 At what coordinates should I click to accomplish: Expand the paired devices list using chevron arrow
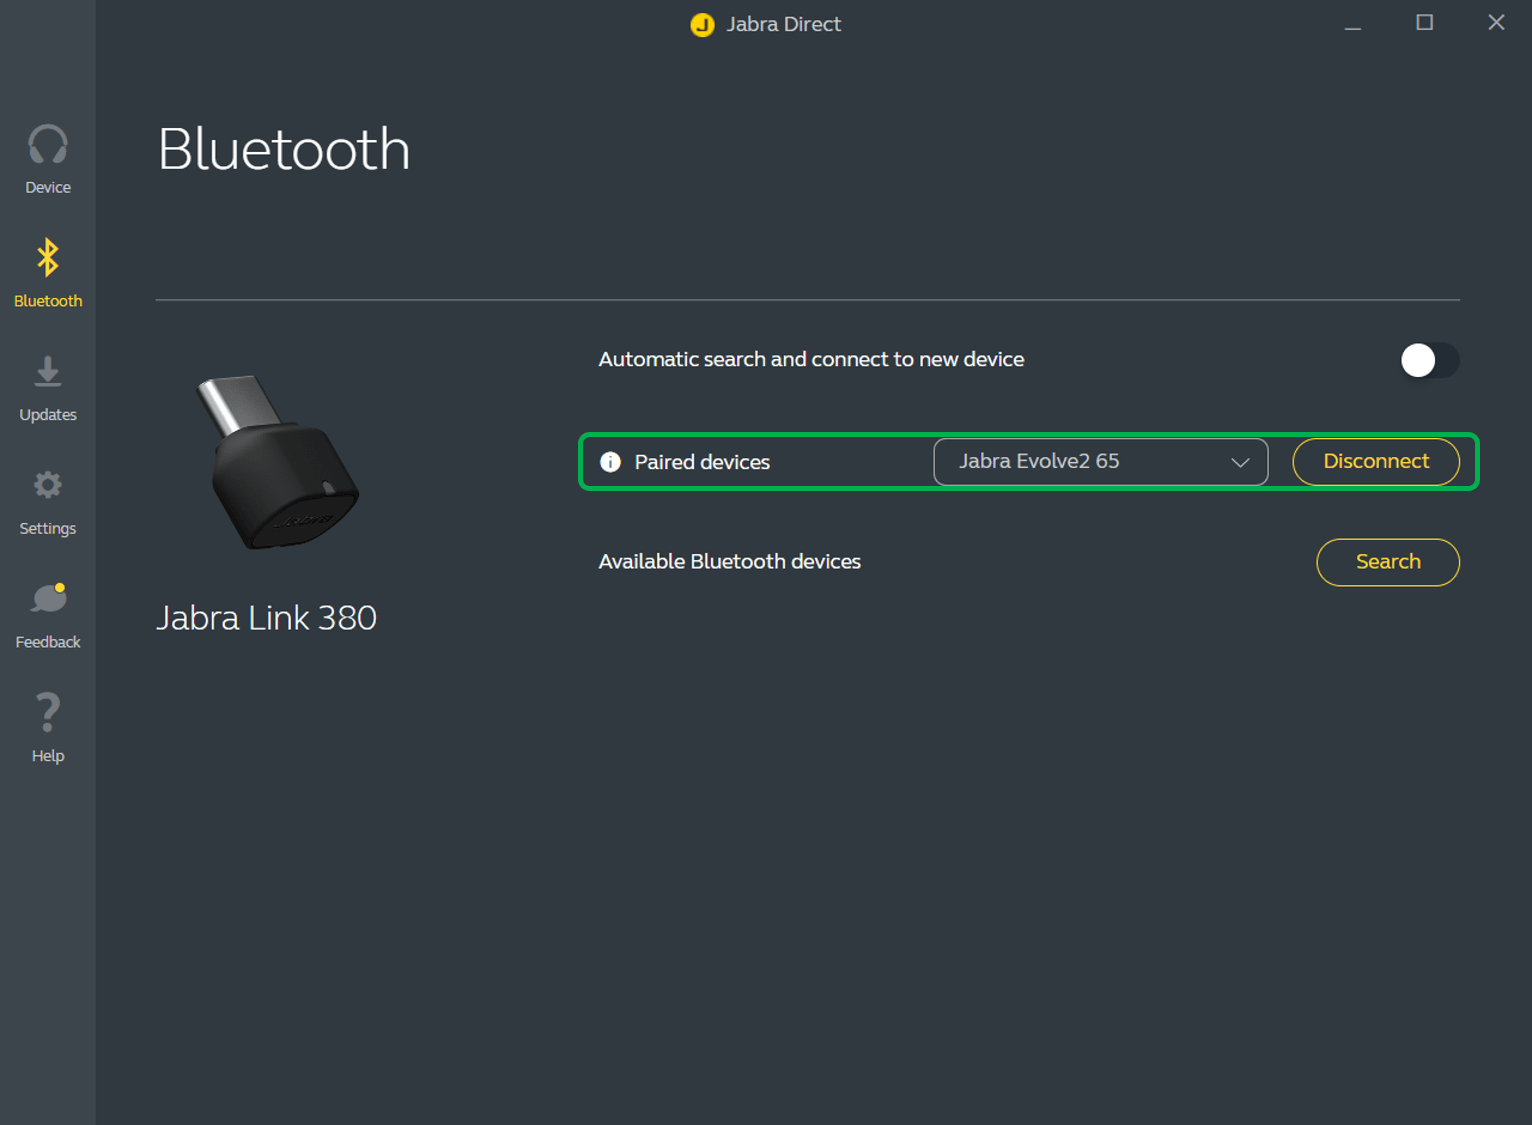[1240, 462]
